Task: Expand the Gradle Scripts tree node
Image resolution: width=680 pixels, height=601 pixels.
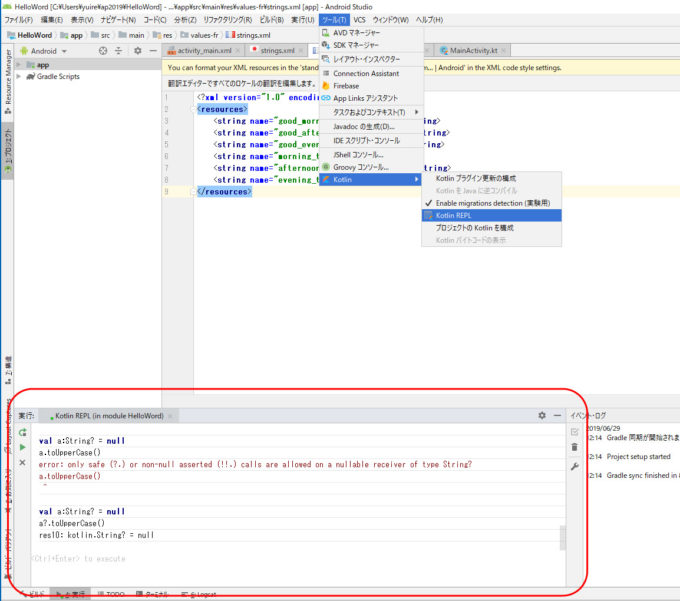Action: coord(18,76)
